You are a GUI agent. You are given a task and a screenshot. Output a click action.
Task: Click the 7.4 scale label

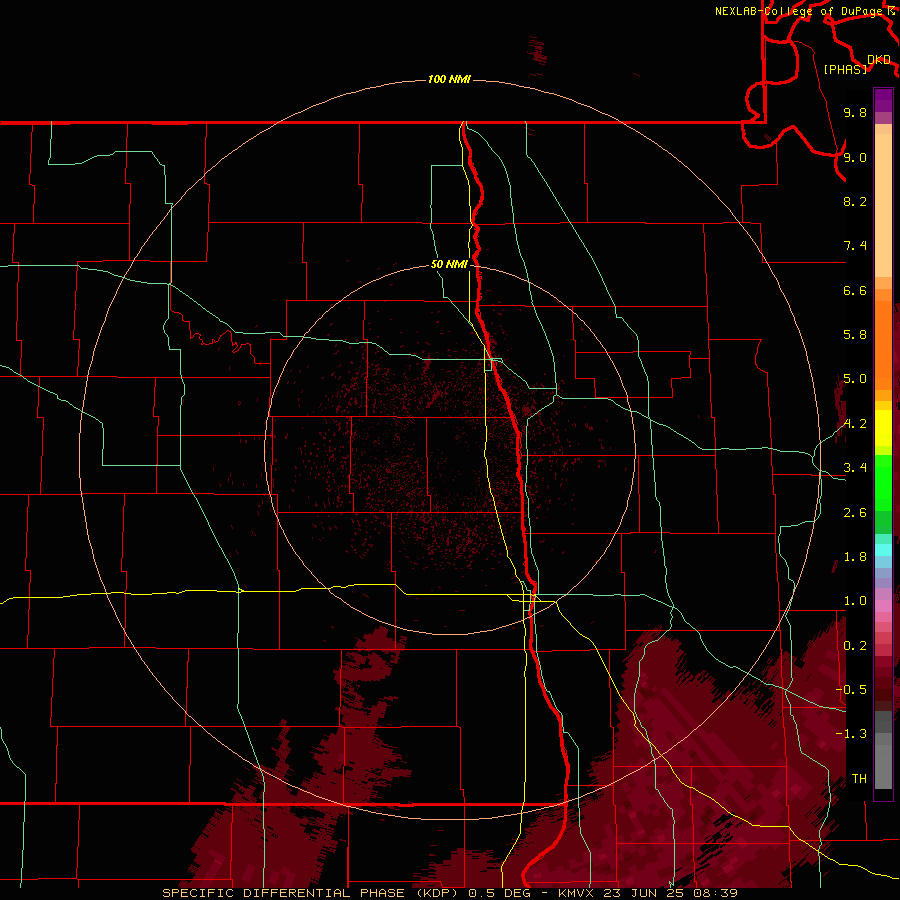tap(855, 246)
